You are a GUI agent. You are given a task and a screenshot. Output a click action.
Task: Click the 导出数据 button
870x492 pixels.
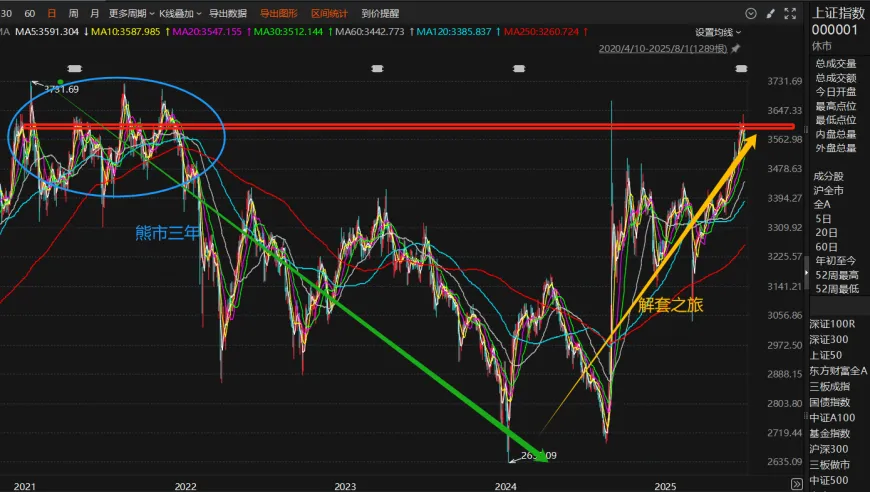(x=228, y=14)
